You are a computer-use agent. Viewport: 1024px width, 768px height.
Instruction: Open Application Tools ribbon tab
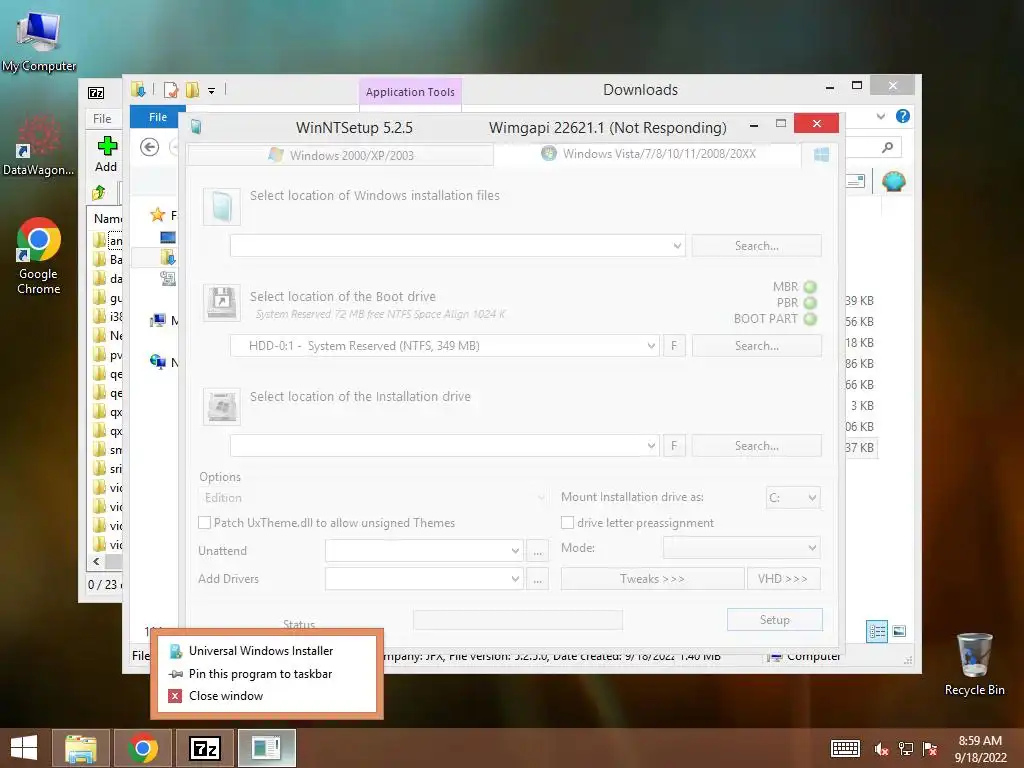(410, 92)
